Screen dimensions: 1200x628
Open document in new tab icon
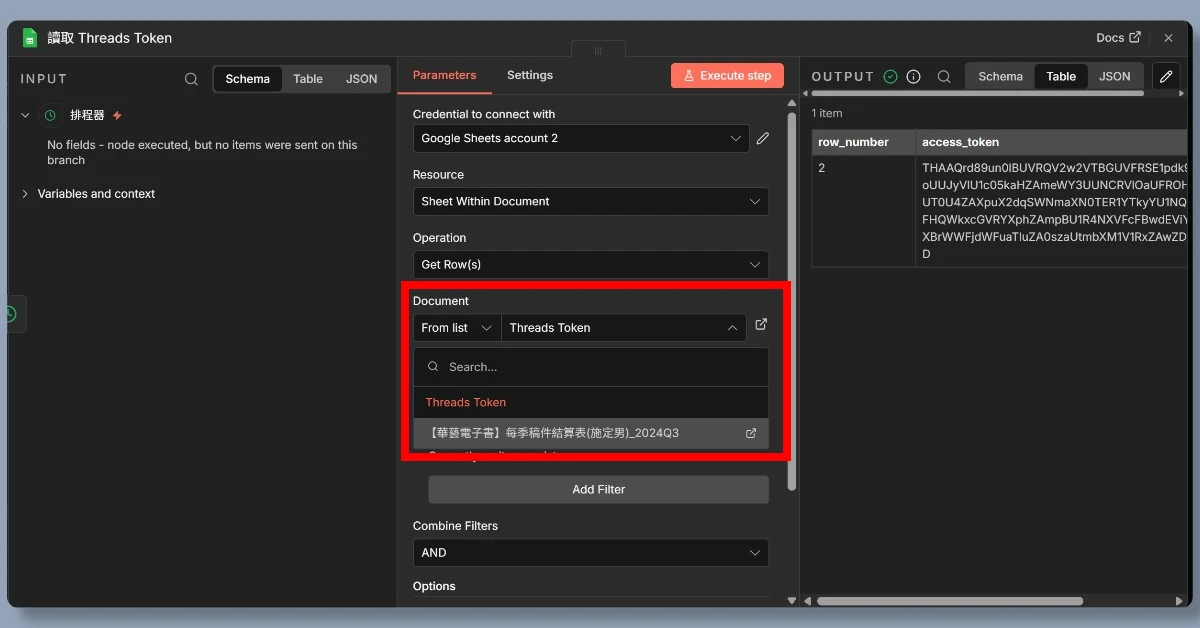click(x=761, y=325)
